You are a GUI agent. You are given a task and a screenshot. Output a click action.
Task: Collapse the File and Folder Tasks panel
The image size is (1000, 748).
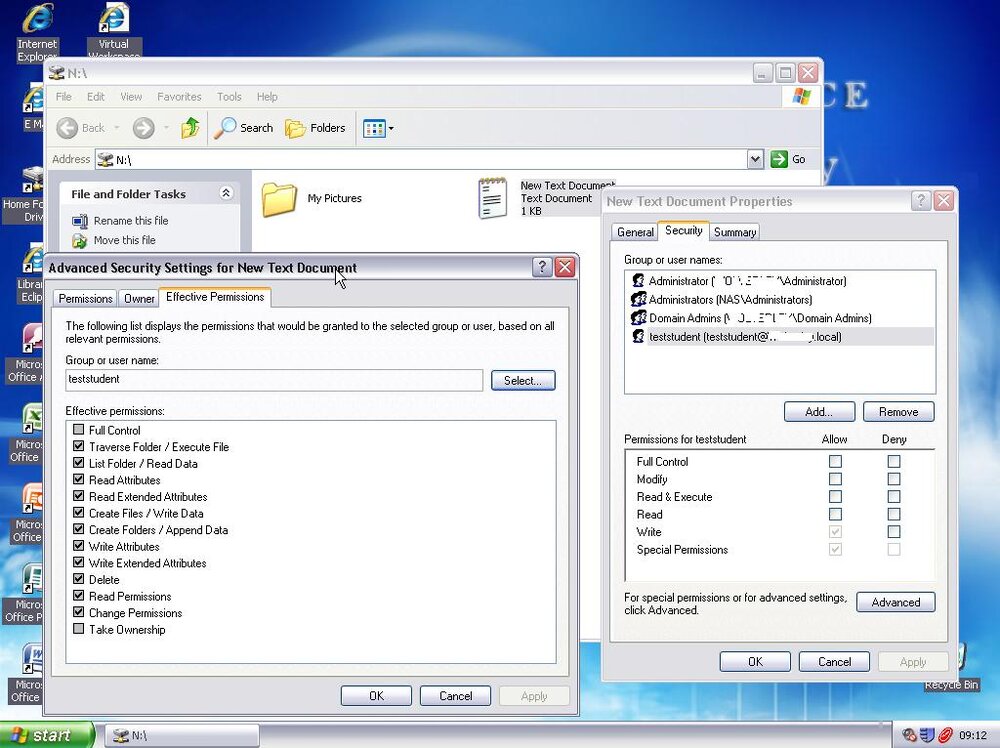tap(226, 193)
